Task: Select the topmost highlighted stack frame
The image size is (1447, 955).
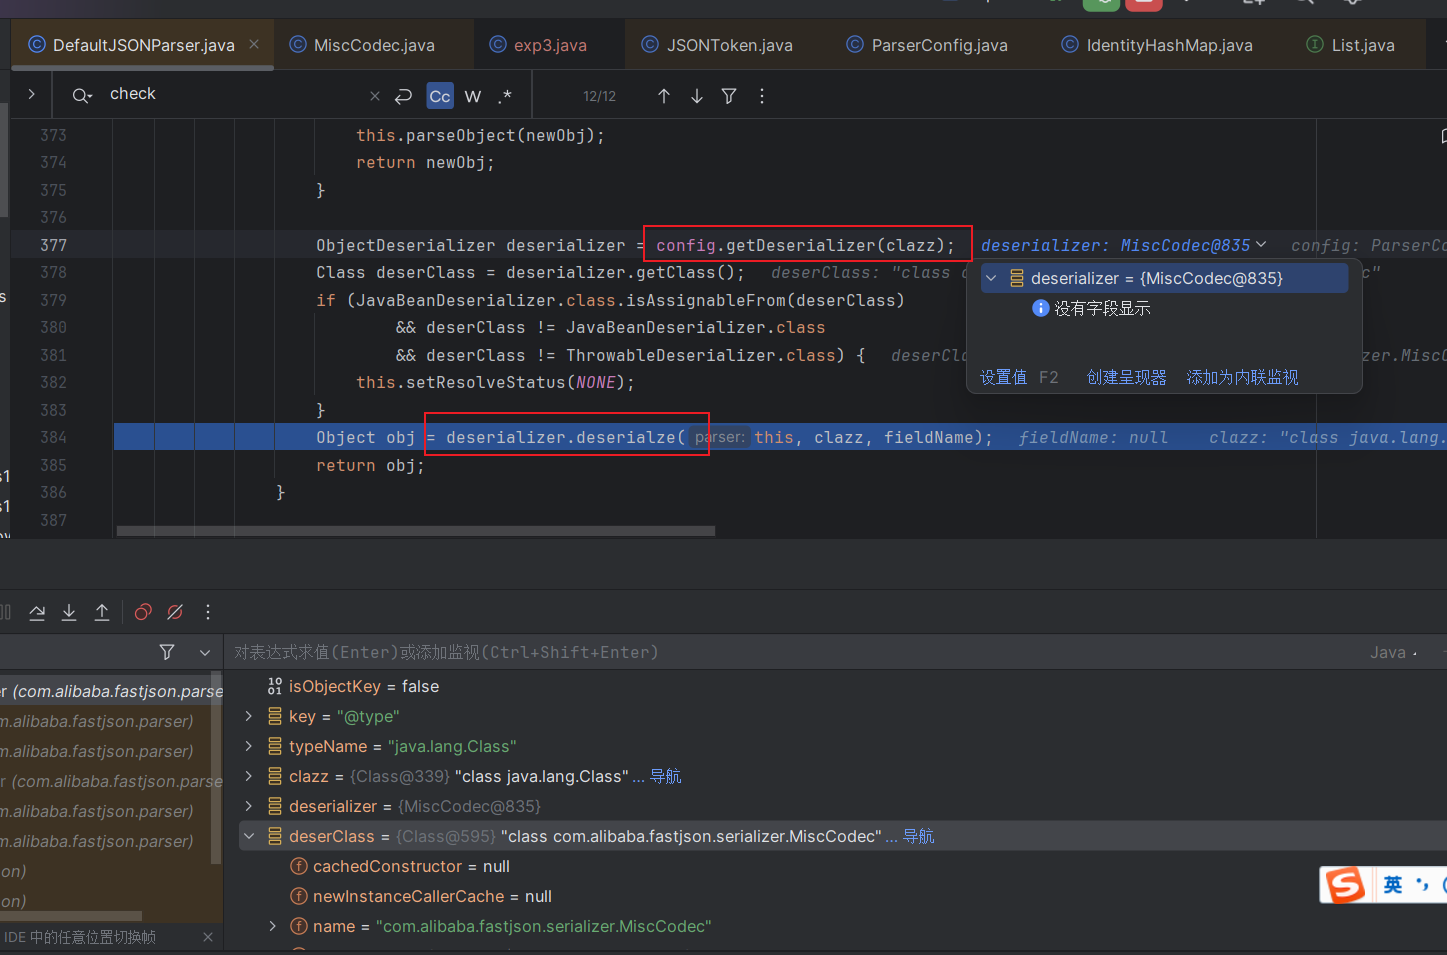Action: [110, 691]
